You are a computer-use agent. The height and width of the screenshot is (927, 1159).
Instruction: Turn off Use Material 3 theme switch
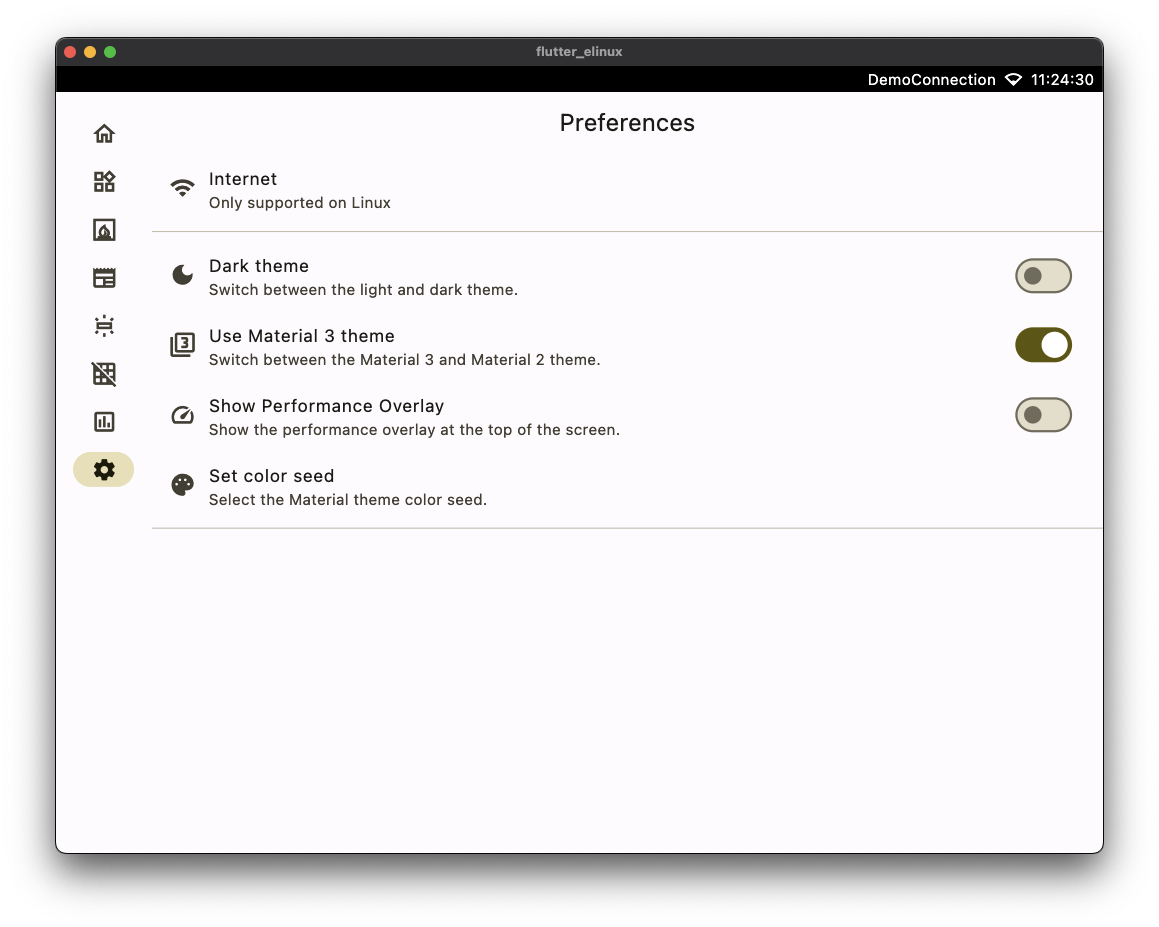click(x=1043, y=345)
